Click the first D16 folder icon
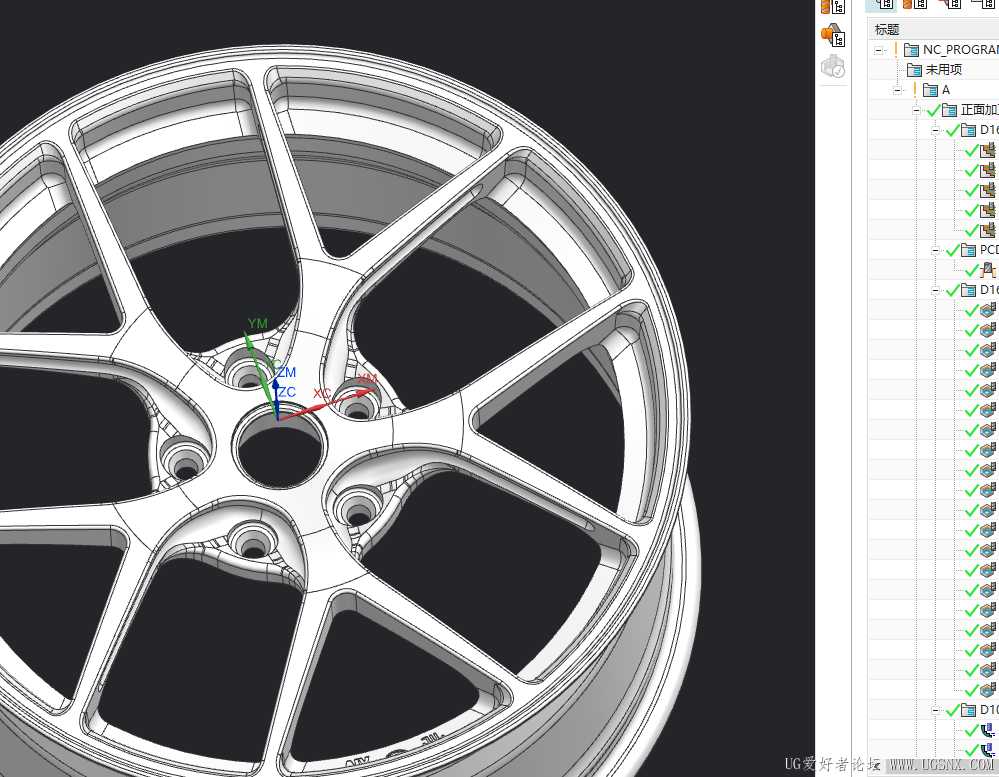Viewport: 999px width, 777px height. point(968,130)
